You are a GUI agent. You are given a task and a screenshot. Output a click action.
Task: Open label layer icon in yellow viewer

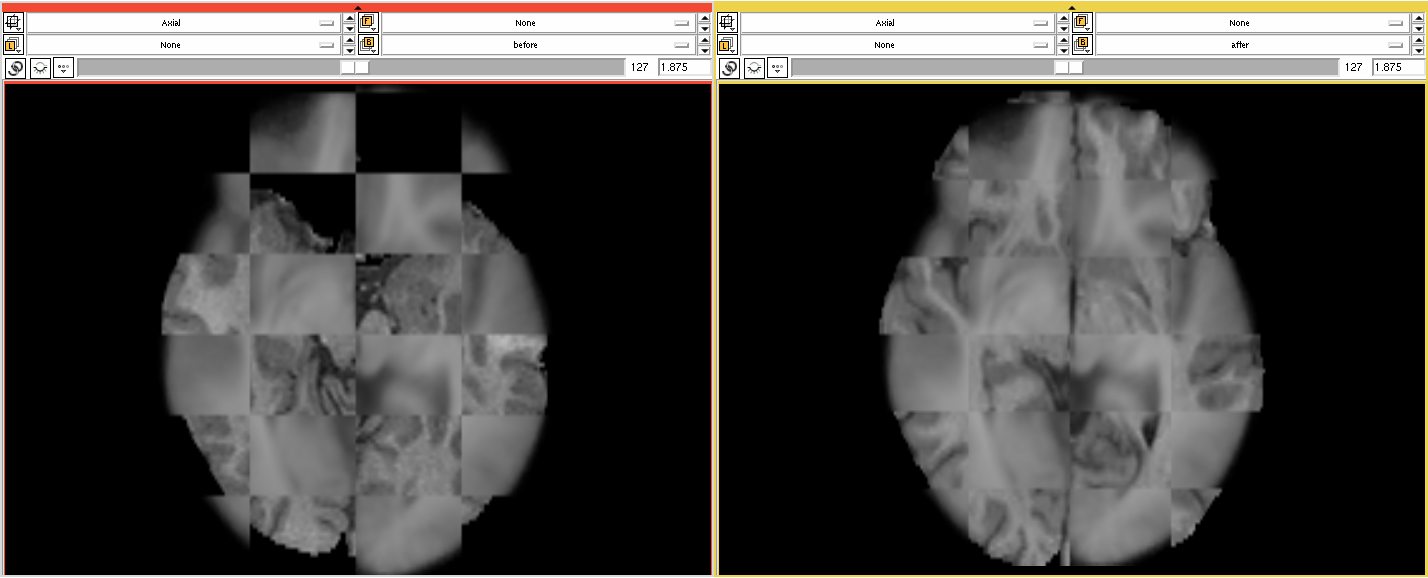tap(728, 45)
